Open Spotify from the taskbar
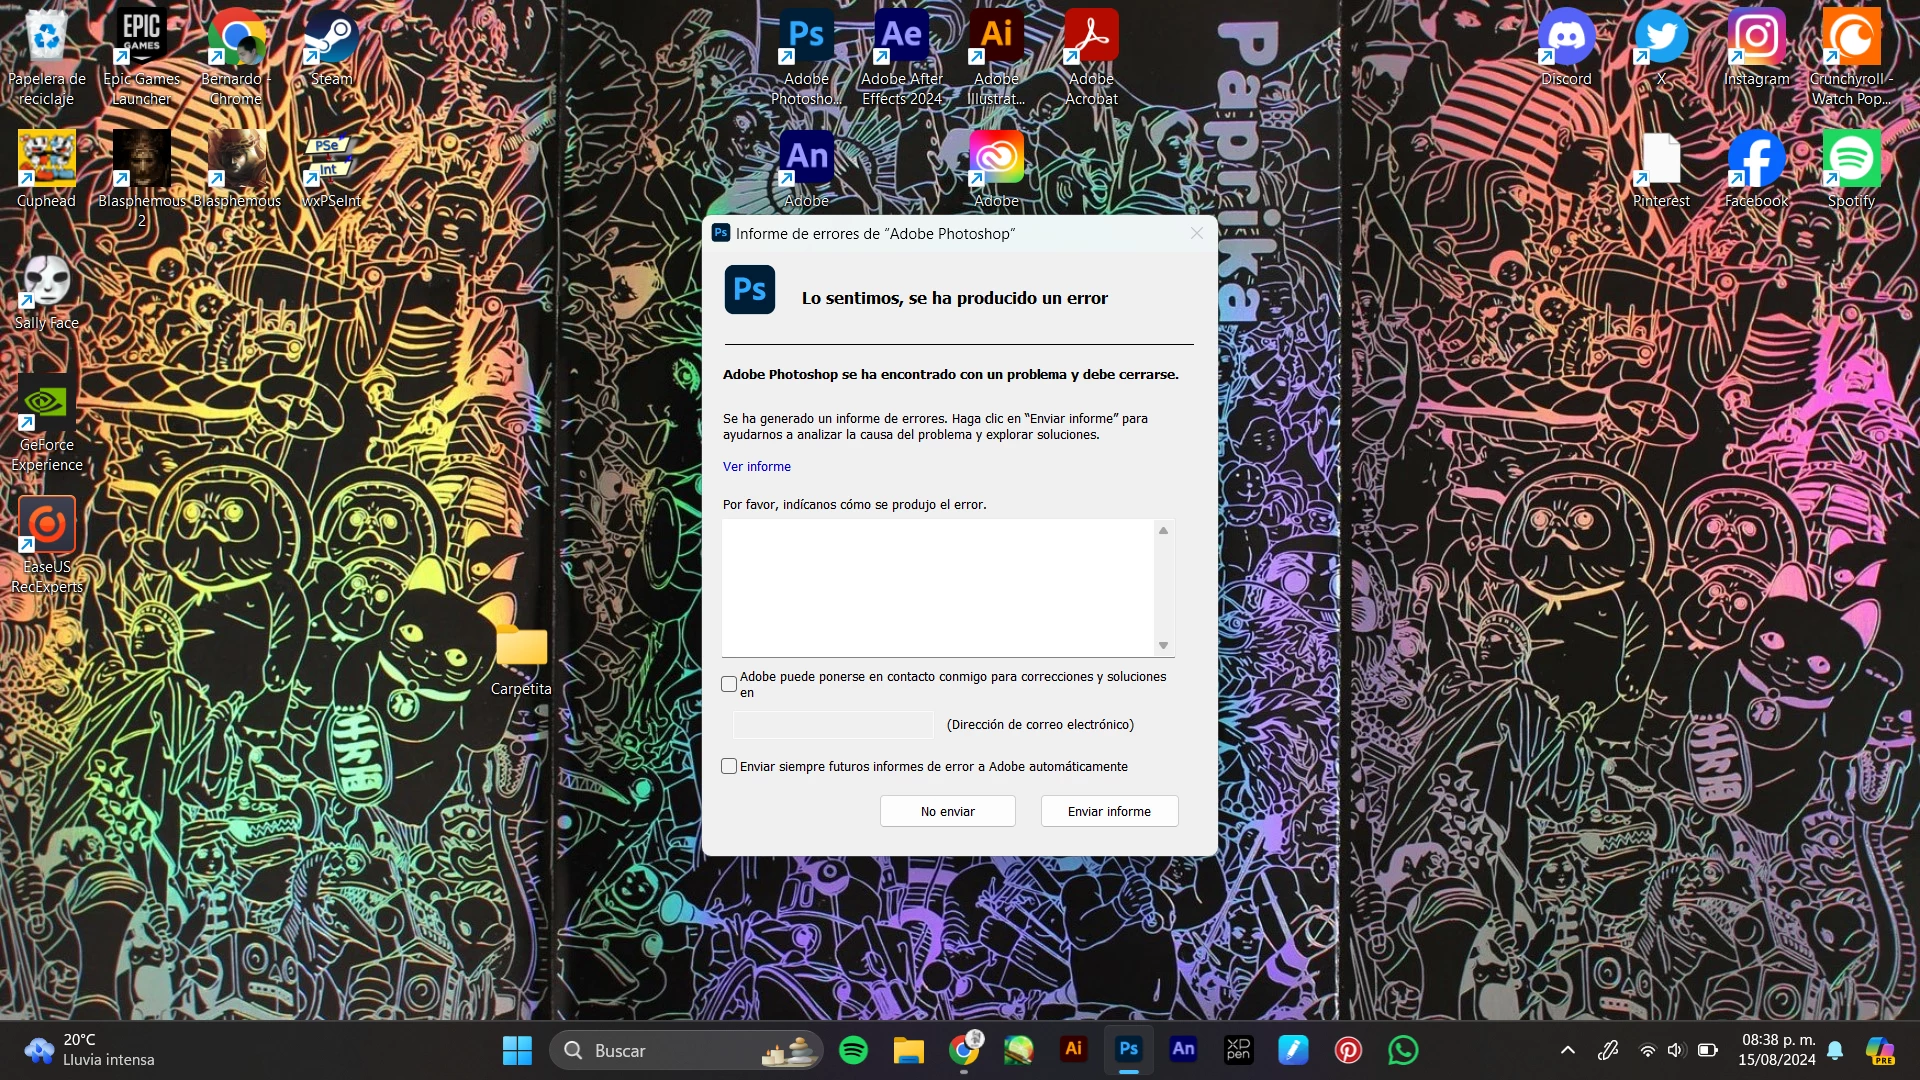Screen dimensions: 1920x1080 tap(853, 1050)
